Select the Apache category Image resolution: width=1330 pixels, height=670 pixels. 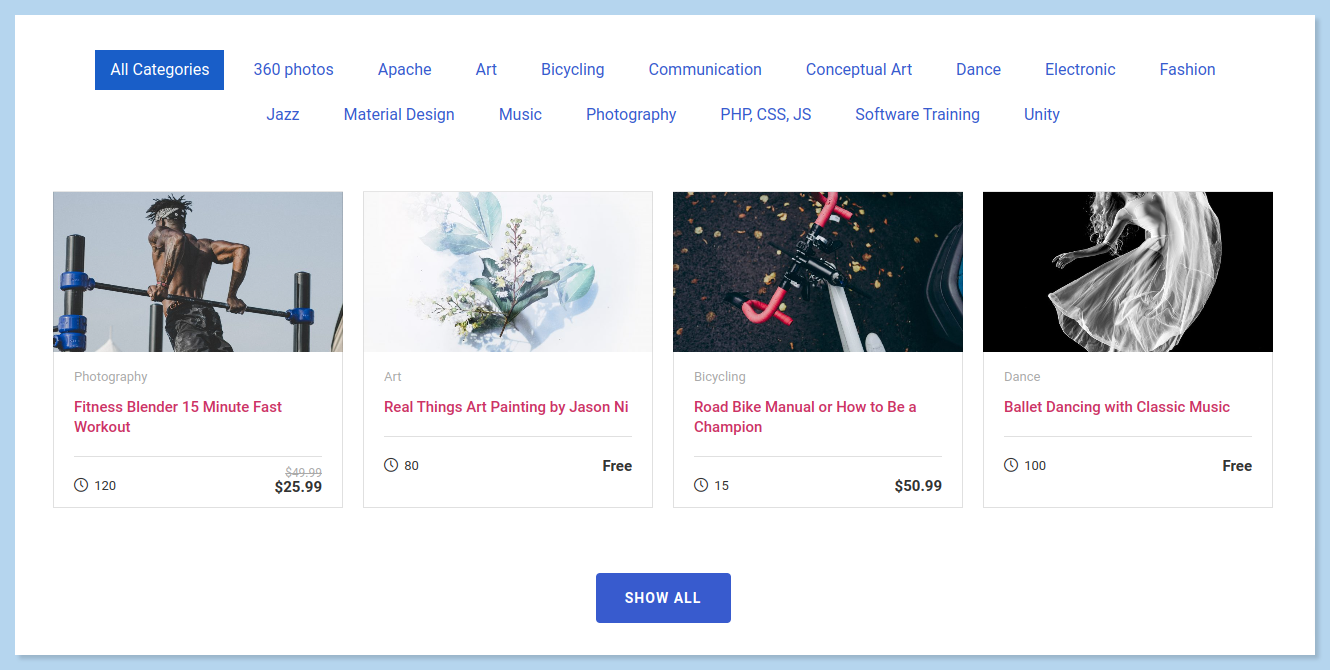[405, 70]
